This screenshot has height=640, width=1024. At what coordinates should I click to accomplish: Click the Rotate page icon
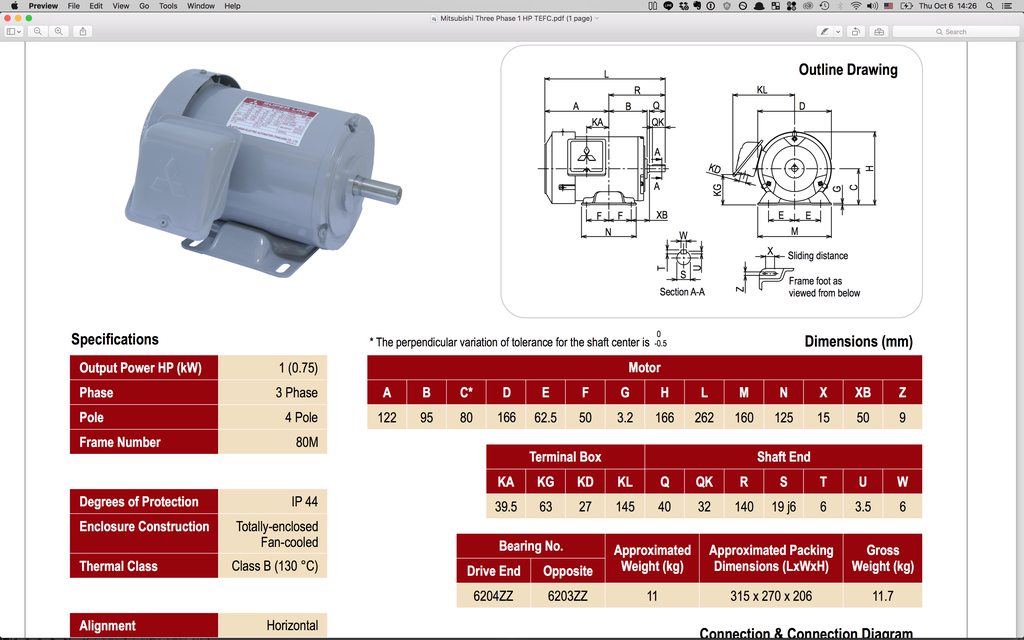(856, 31)
